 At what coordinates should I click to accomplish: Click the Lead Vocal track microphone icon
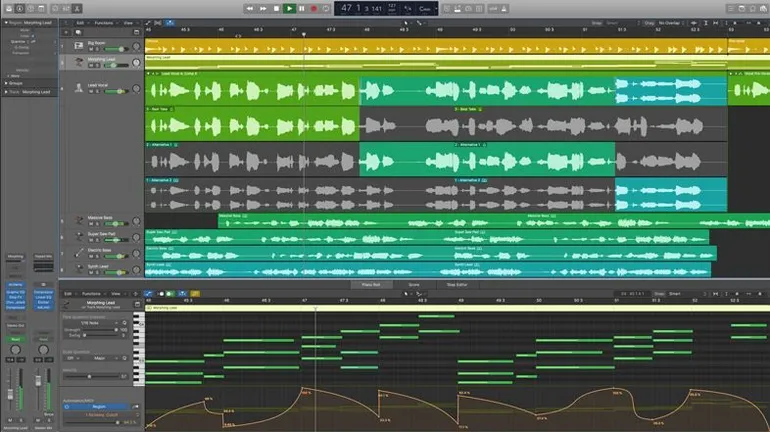[79, 88]
